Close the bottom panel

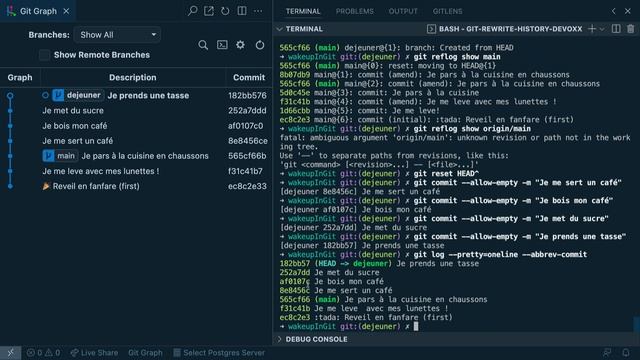pyautogui.click(x=628, y=11)
